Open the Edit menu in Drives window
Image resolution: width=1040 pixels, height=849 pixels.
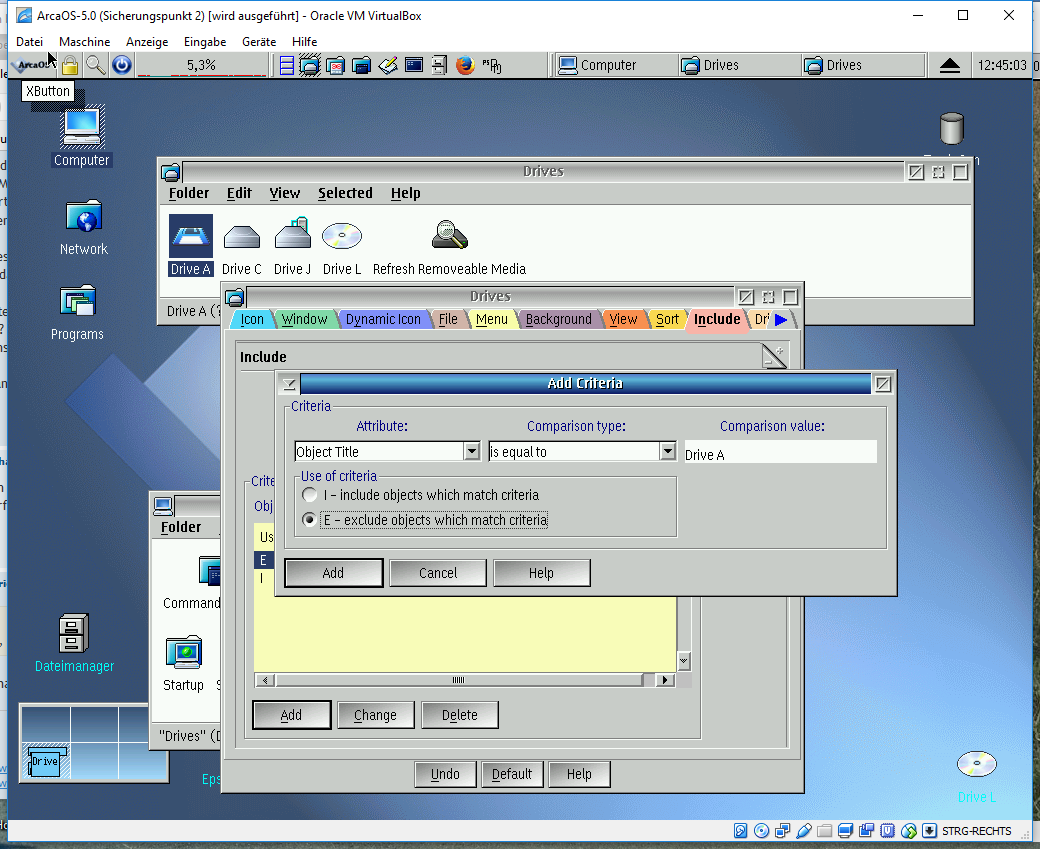click(x=239, y=193)
